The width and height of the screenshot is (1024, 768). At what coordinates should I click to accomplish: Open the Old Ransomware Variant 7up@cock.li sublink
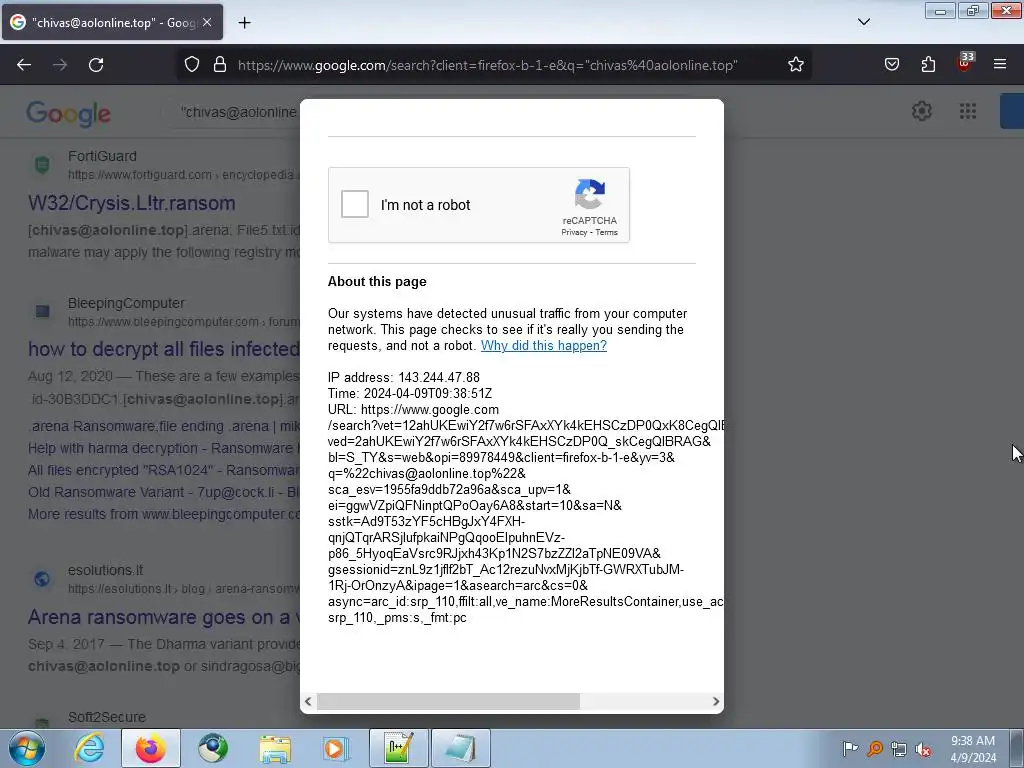pyautogui.click(x=164, y=492)
